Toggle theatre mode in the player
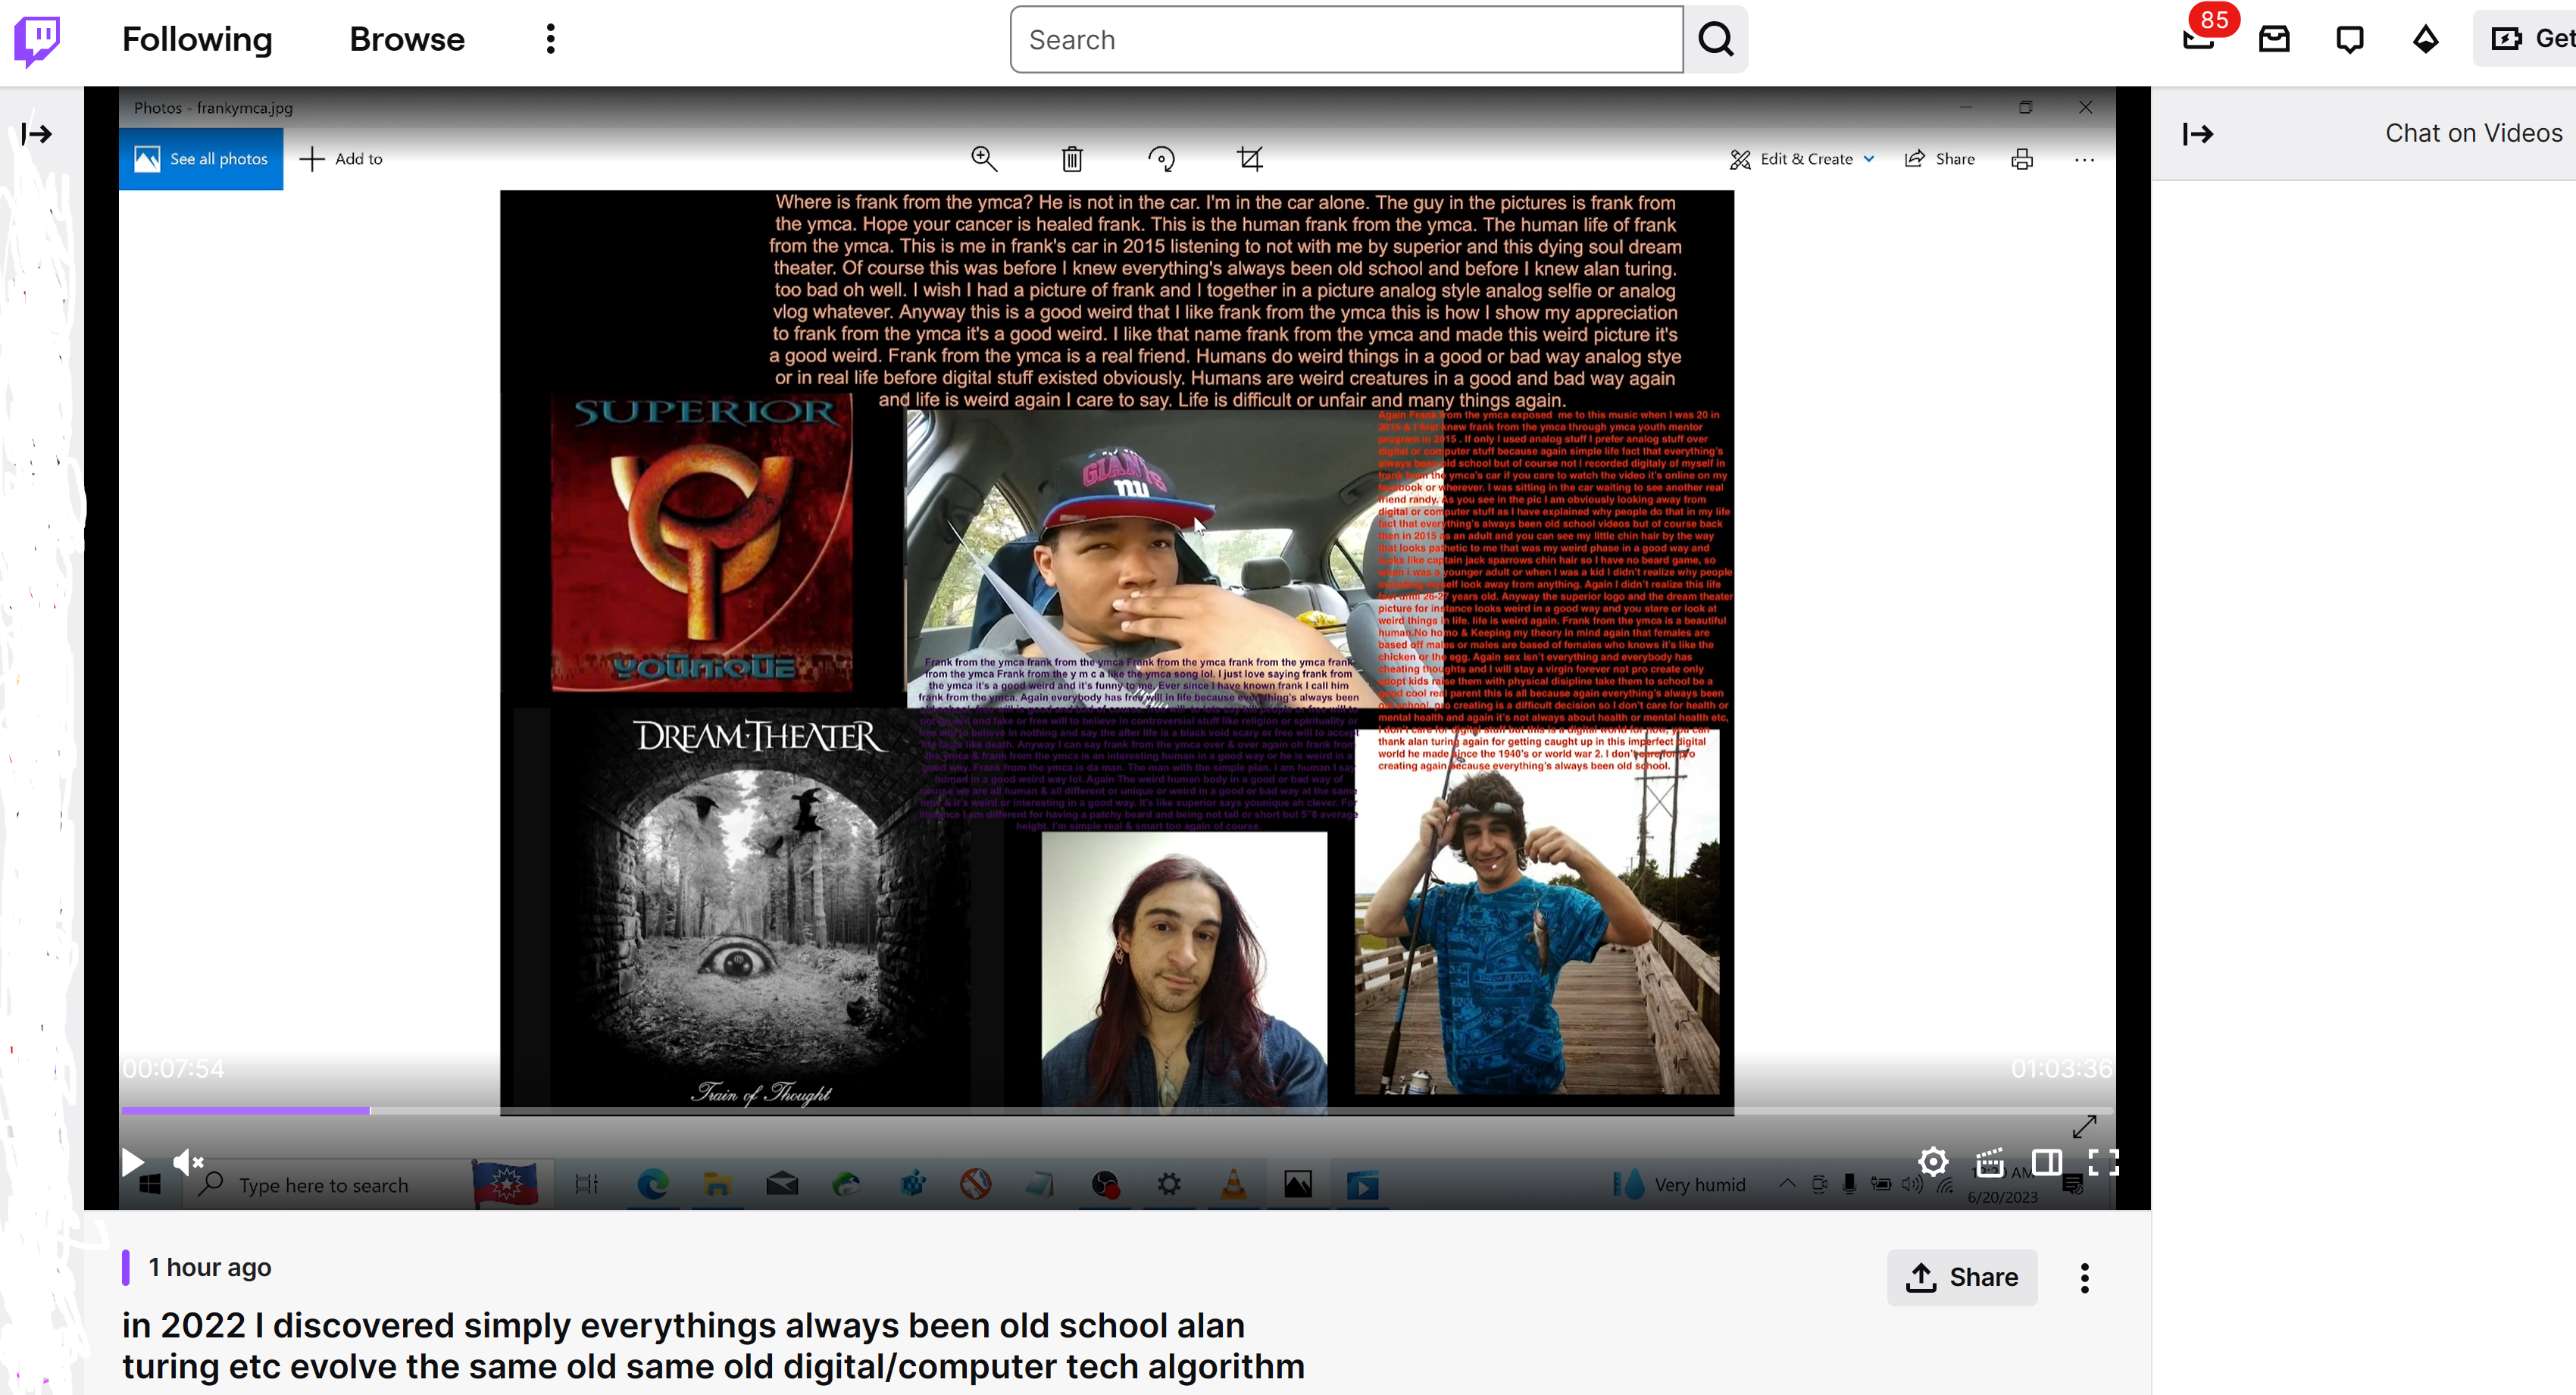This screenshot has height=1395, width=2576. tap(2046, 1162)
